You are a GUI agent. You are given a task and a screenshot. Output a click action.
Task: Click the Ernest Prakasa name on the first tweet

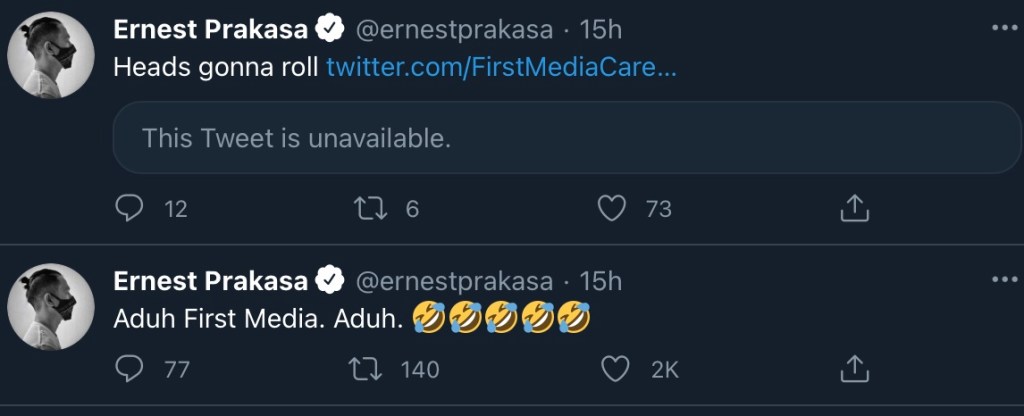210,30
